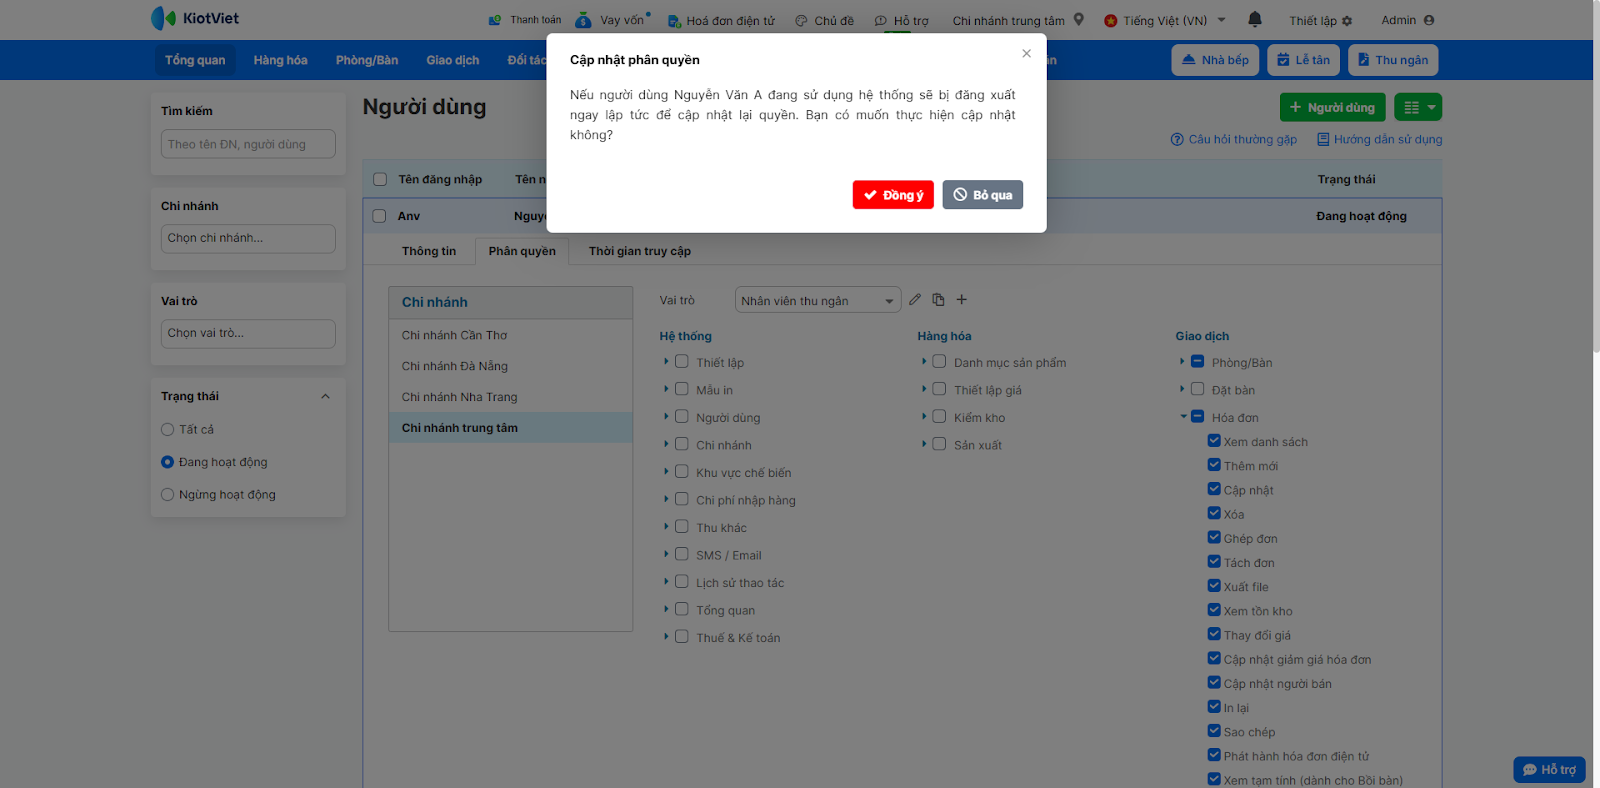Open Câu hỏi thường gặp link

point(1234,140)
